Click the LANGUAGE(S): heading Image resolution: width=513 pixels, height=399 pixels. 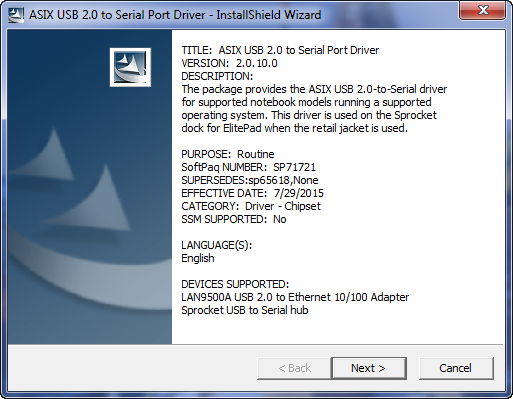pyautogui.click(x=217, y=245)
